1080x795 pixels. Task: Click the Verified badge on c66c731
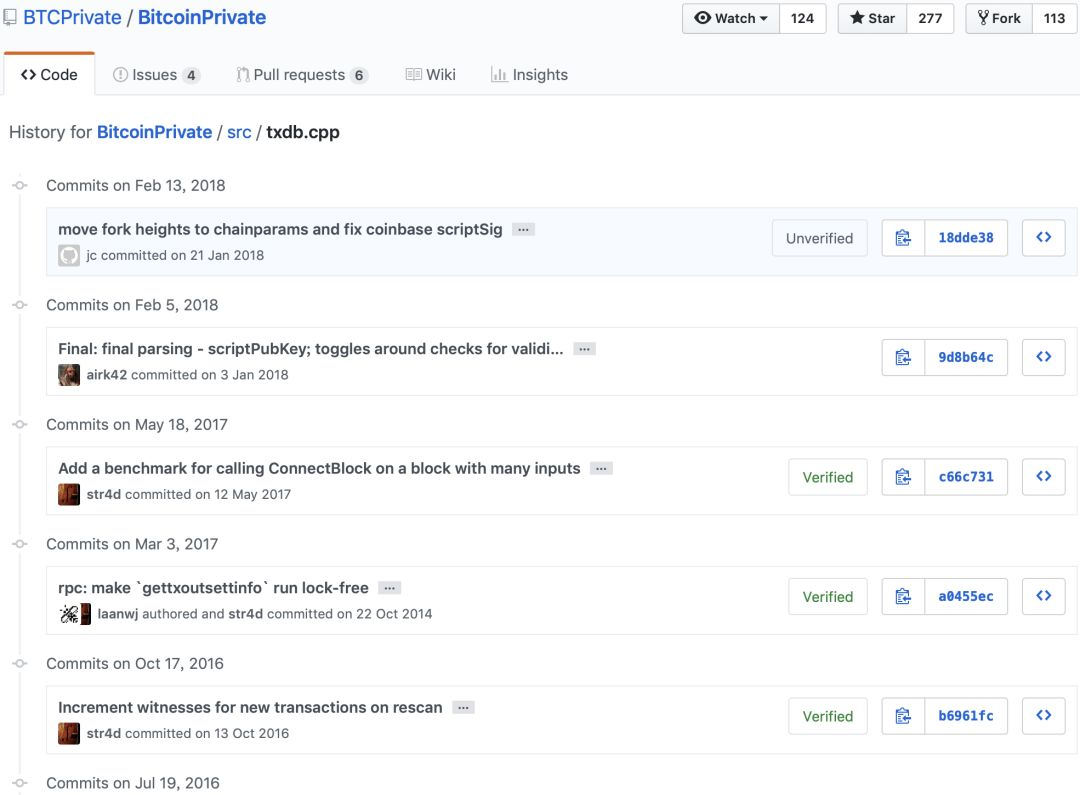pyautogui.click(x=828, y=477)
